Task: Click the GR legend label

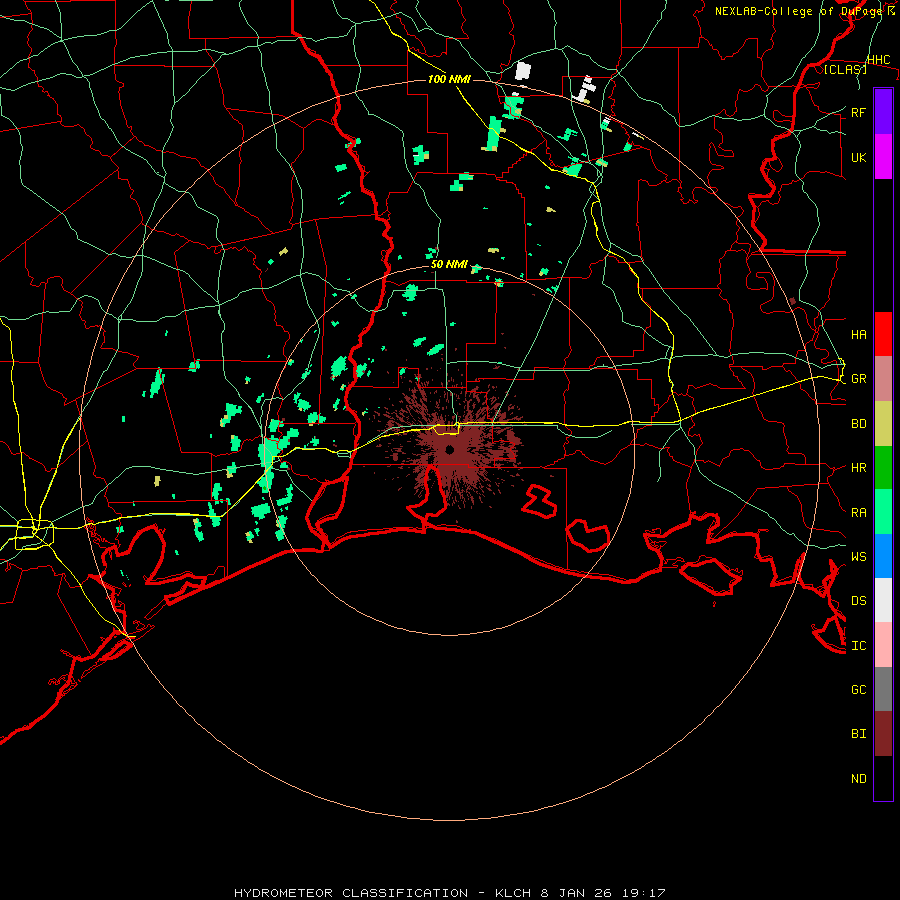Action: [x=858, y=379]
